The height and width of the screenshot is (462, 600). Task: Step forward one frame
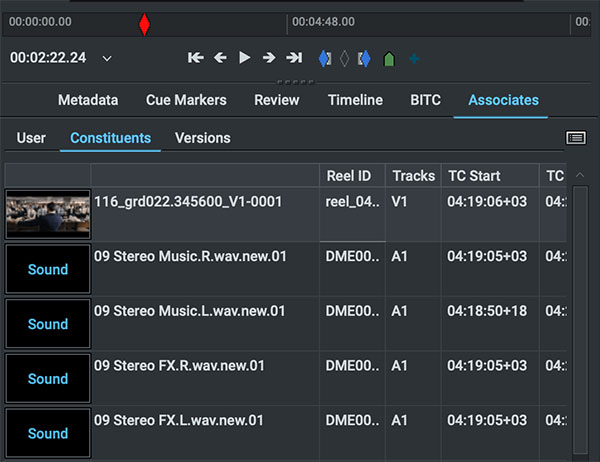[269, 58]
